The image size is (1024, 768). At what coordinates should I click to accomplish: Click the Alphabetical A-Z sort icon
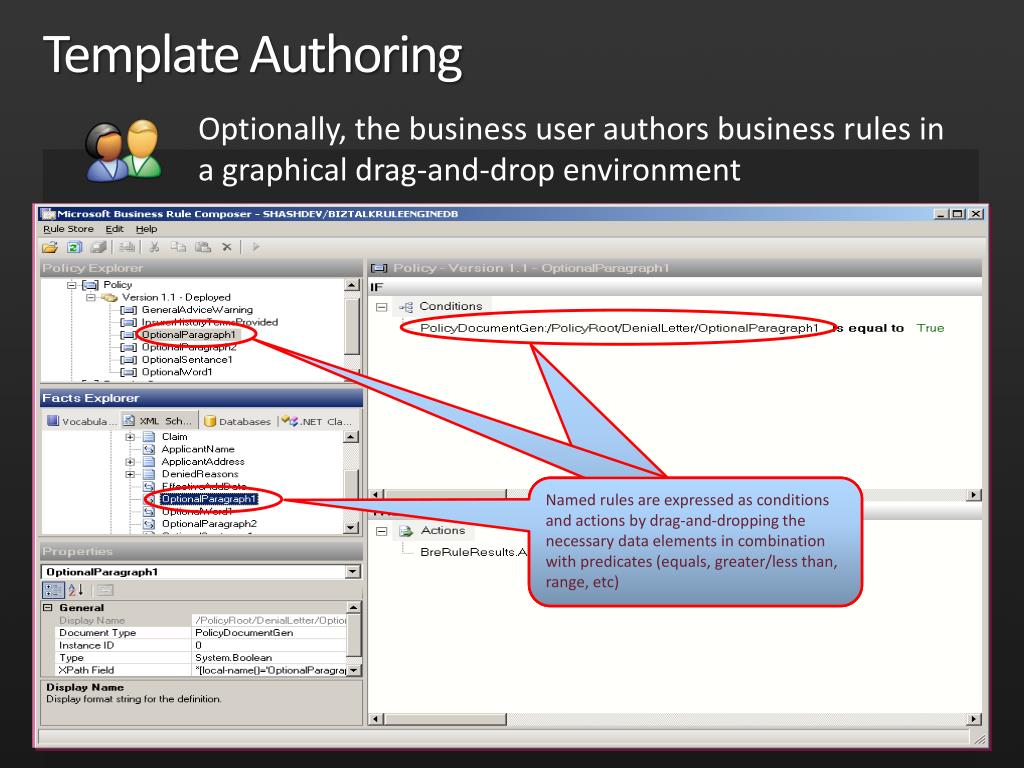[x=76, y=590]
